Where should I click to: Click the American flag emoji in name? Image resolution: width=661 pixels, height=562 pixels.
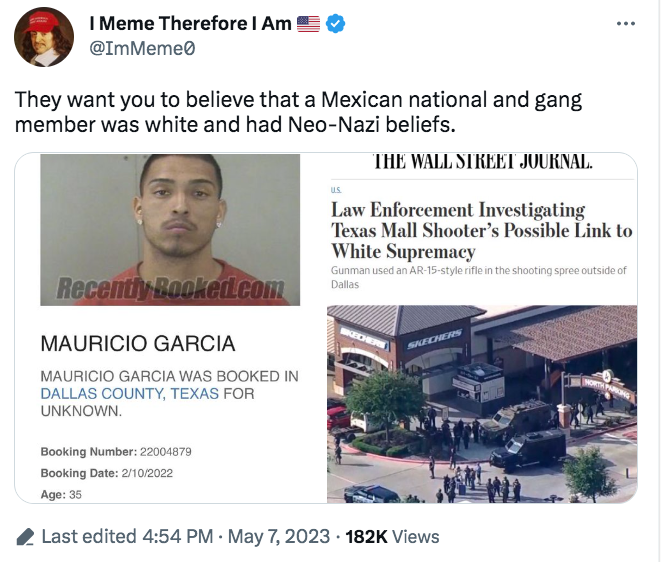308,24
